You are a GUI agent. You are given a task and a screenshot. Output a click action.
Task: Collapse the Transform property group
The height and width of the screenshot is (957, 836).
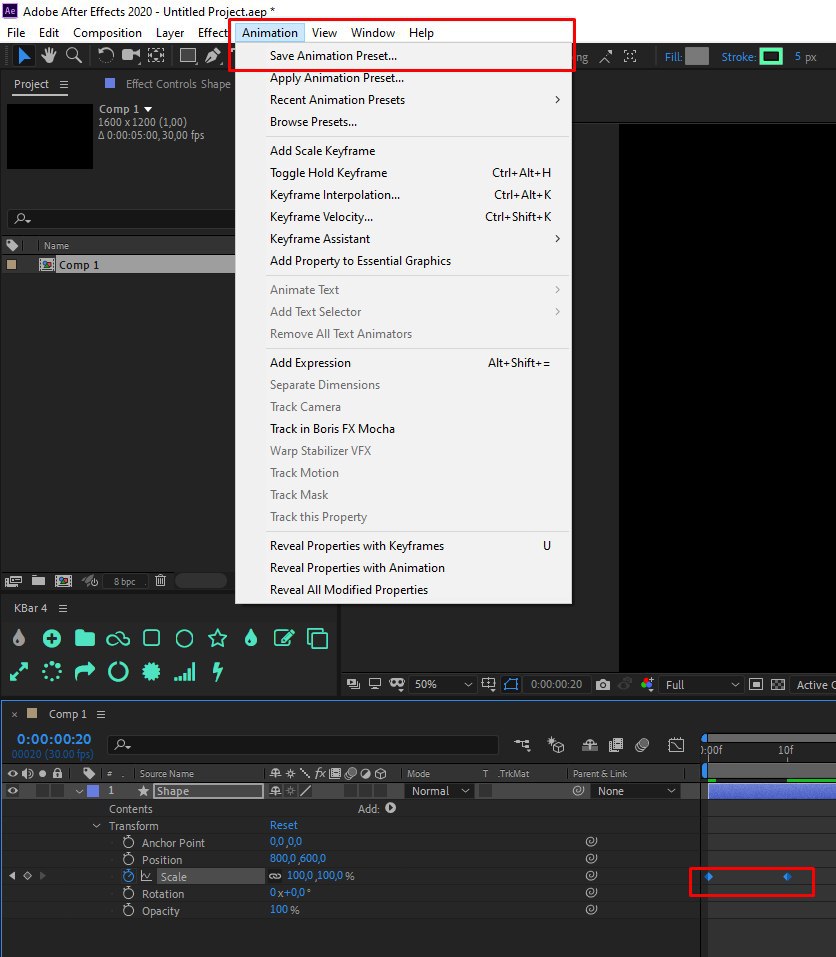click(96, 826)
